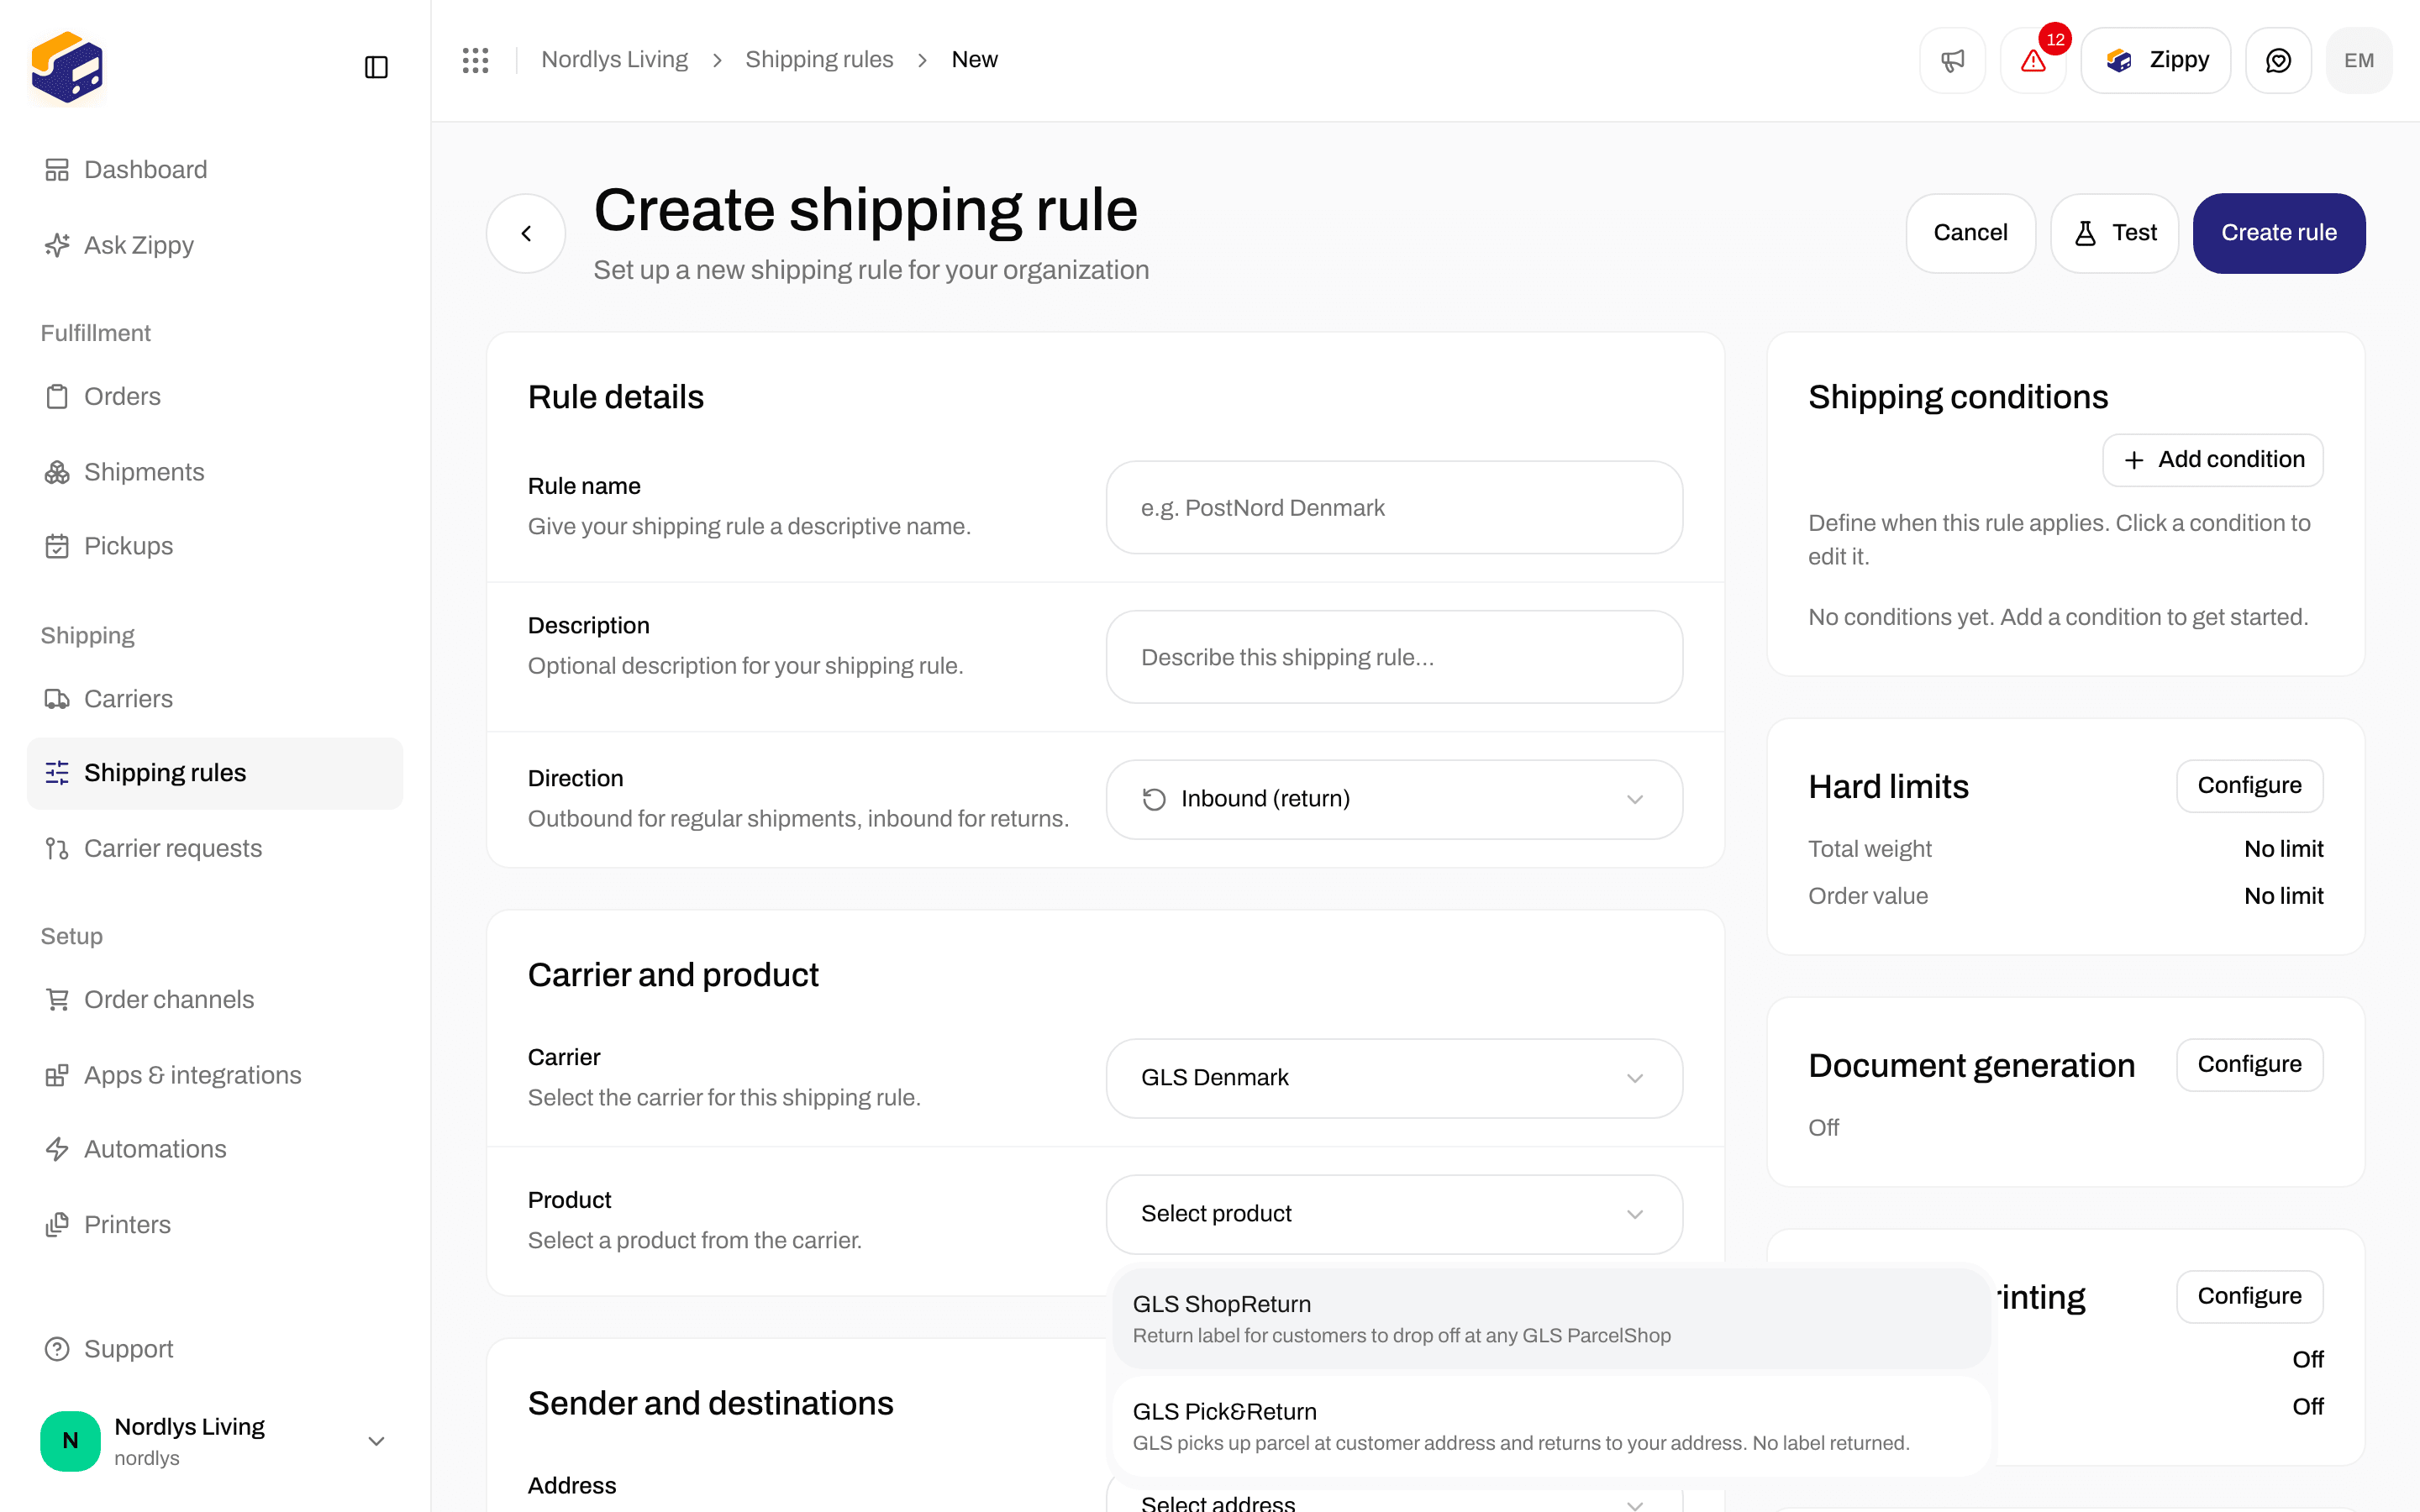Screen dimensions: 2420x1512
Task: Click Shipping rules breadcrumb
Action: 819,60
